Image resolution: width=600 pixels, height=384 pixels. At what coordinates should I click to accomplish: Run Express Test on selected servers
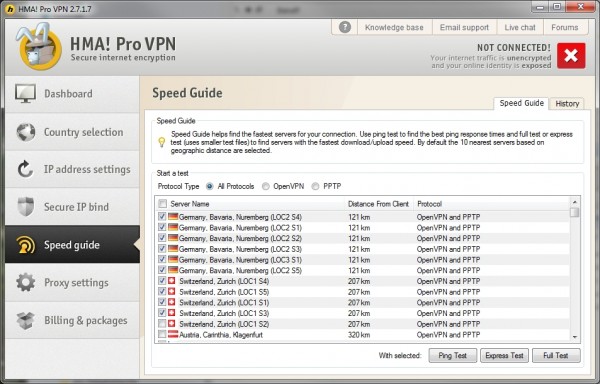pyautogui.click(x=504, y=355)
